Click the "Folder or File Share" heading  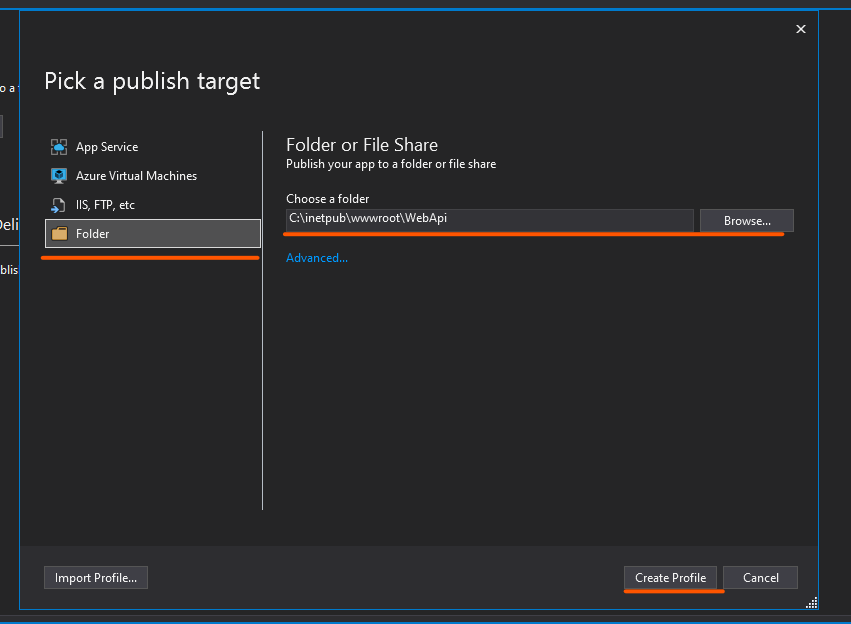362,145
